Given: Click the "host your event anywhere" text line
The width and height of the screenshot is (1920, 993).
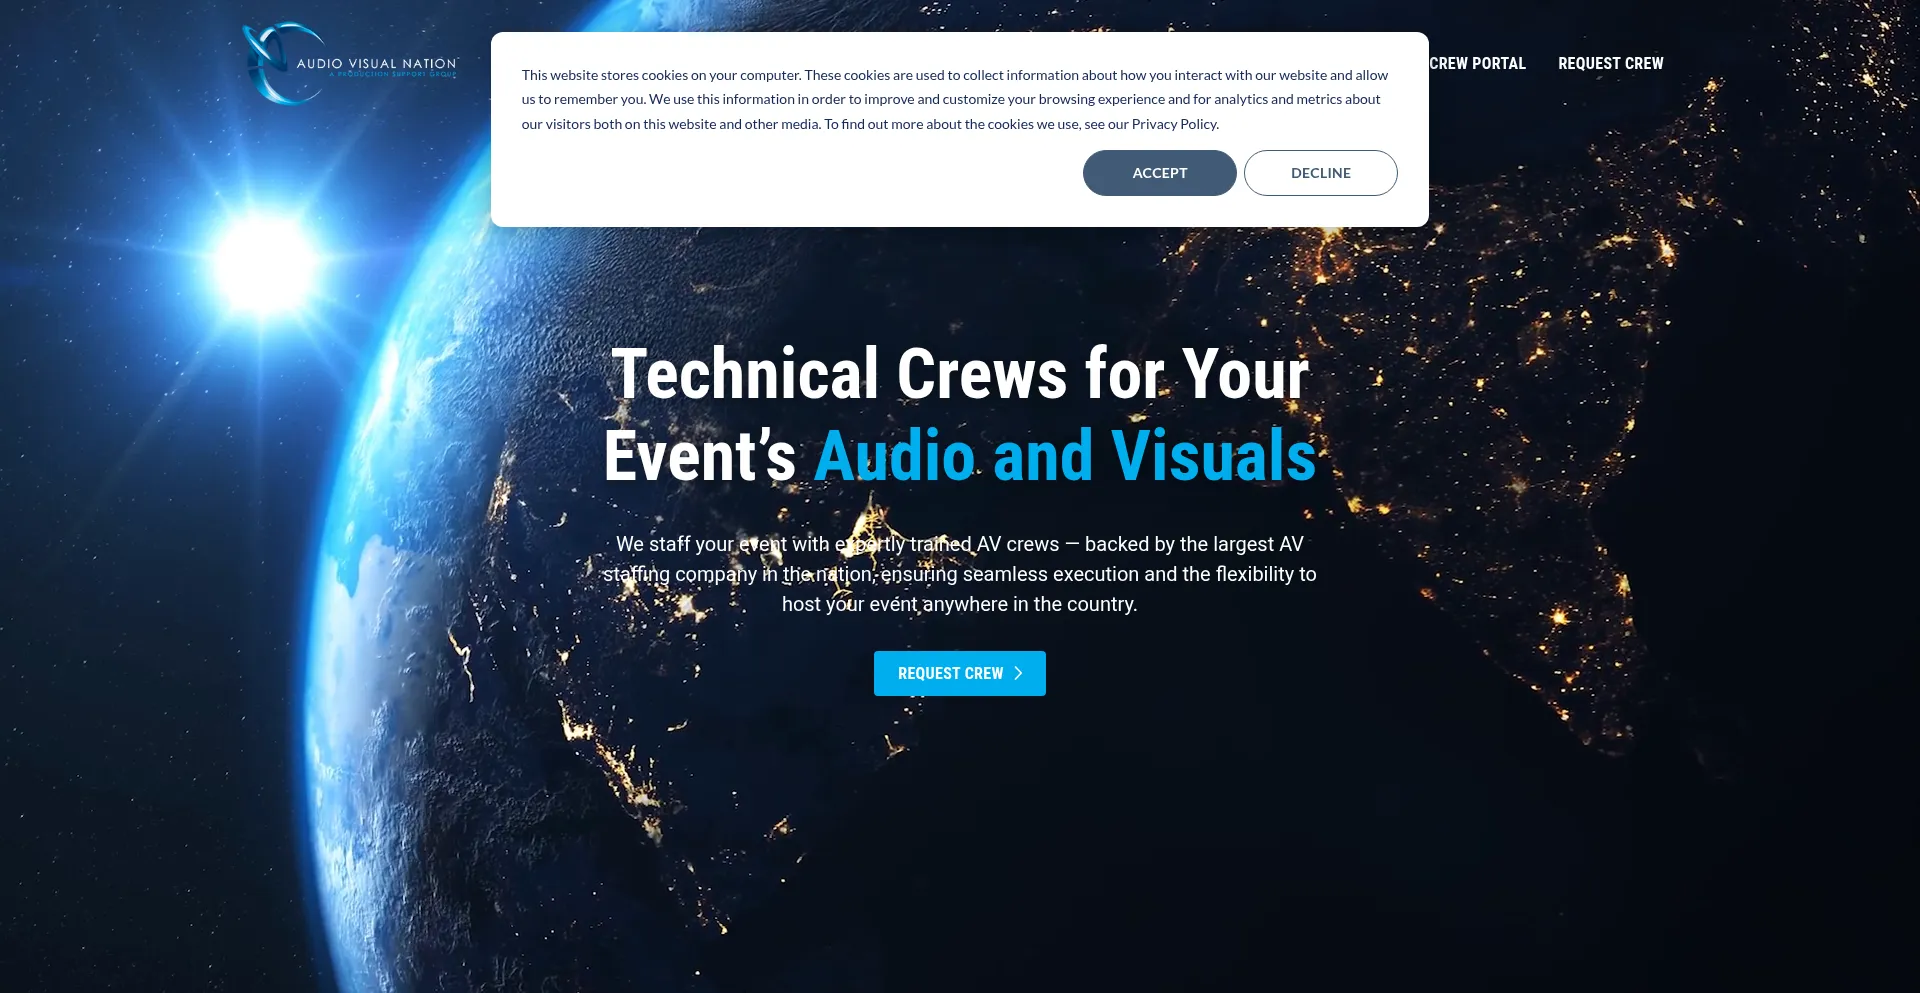Looking at the screenshot, I should (959, 604).
